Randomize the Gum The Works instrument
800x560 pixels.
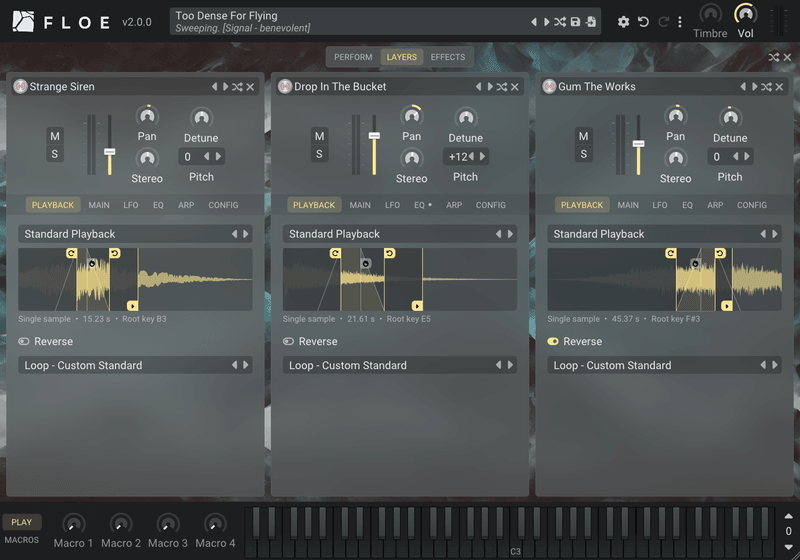point(766,87)
